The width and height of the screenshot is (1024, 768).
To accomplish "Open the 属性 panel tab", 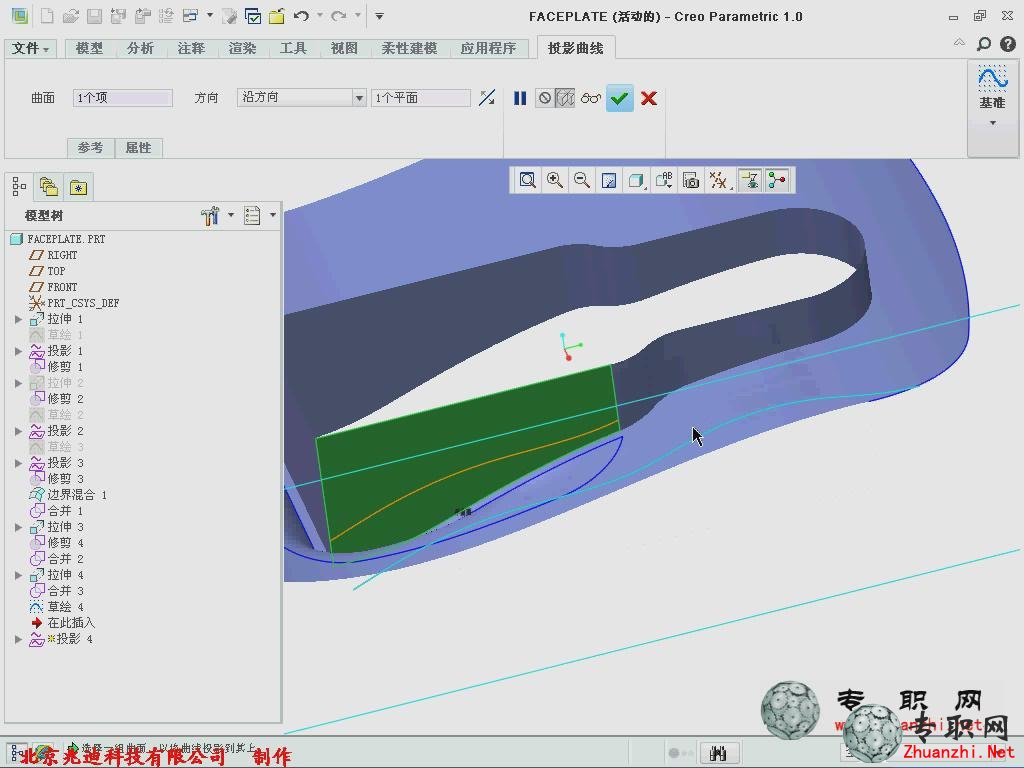I will (x=138, y=148).
